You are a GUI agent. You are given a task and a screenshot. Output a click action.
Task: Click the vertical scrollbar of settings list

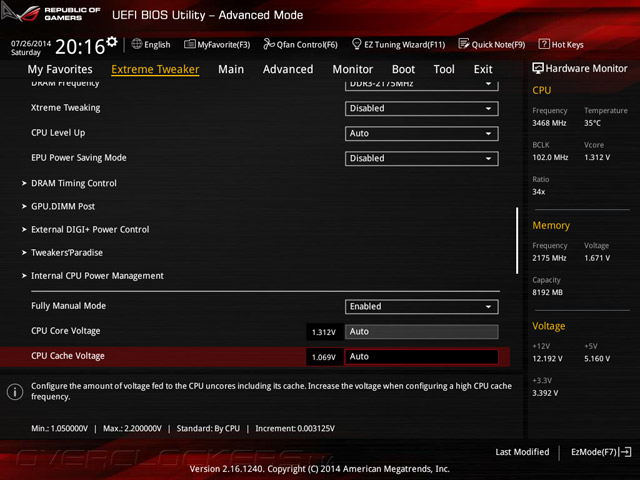[517, 241]
